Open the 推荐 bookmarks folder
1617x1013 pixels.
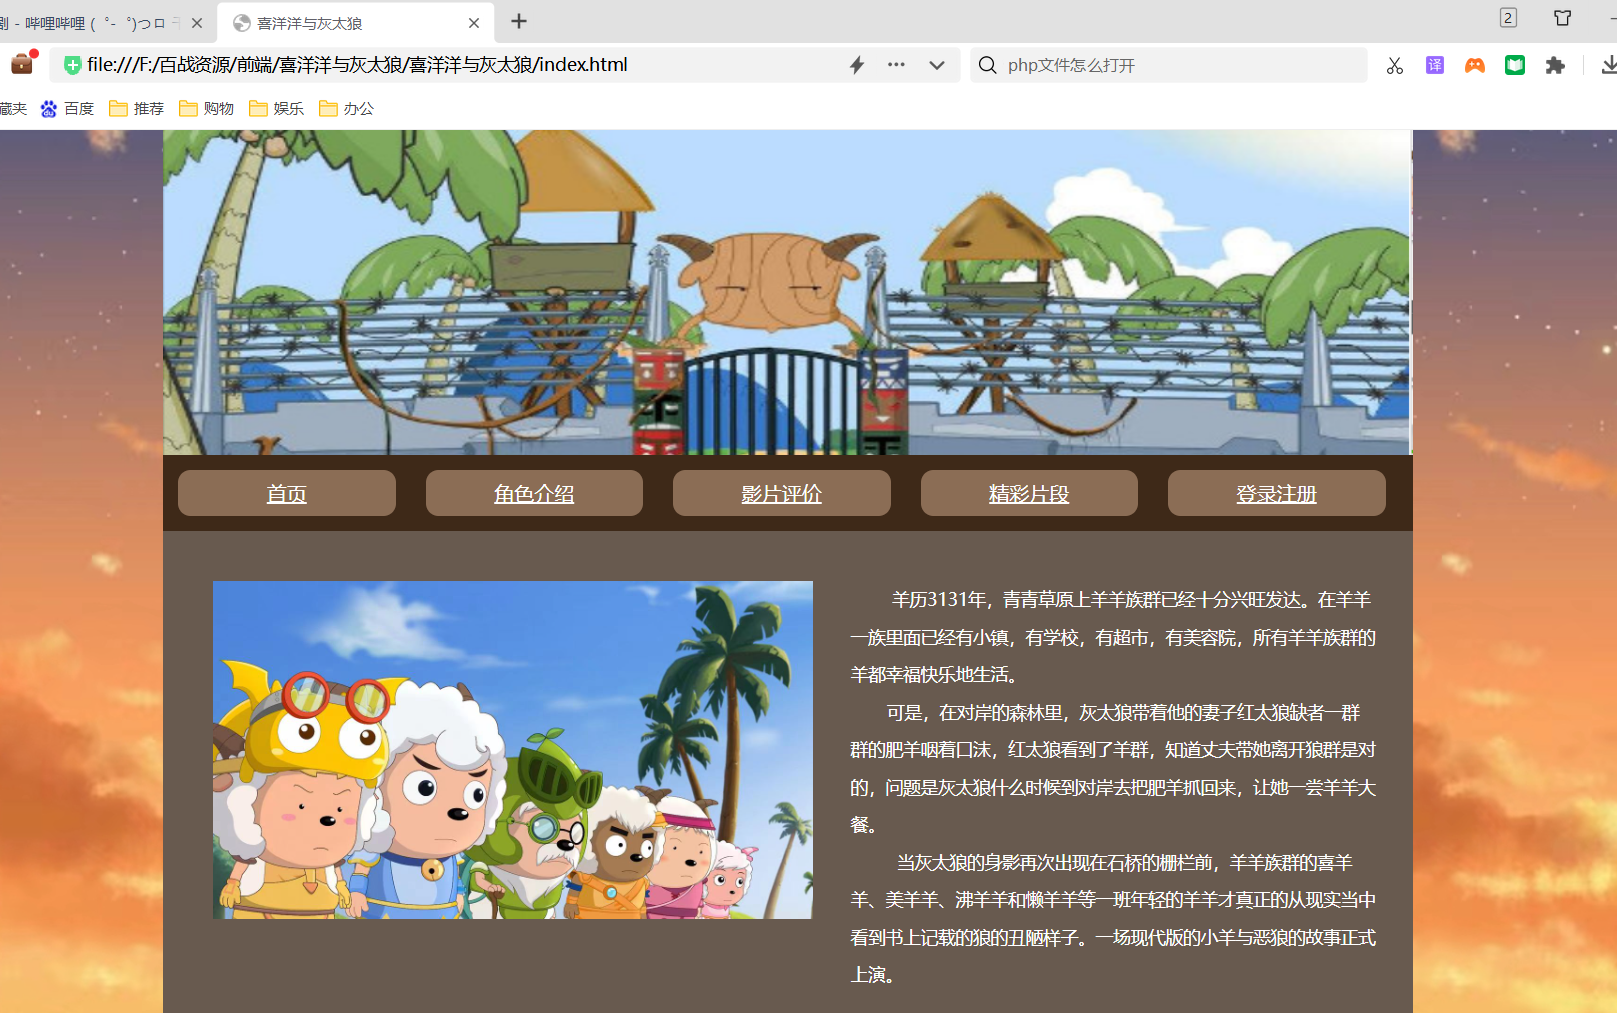[x=137, y=108]
